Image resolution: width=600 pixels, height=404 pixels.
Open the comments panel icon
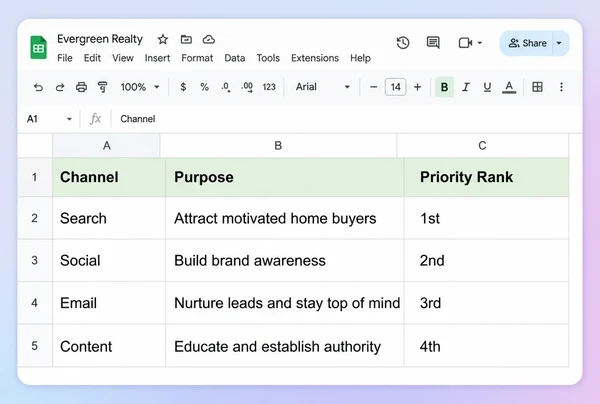[433, 42]
